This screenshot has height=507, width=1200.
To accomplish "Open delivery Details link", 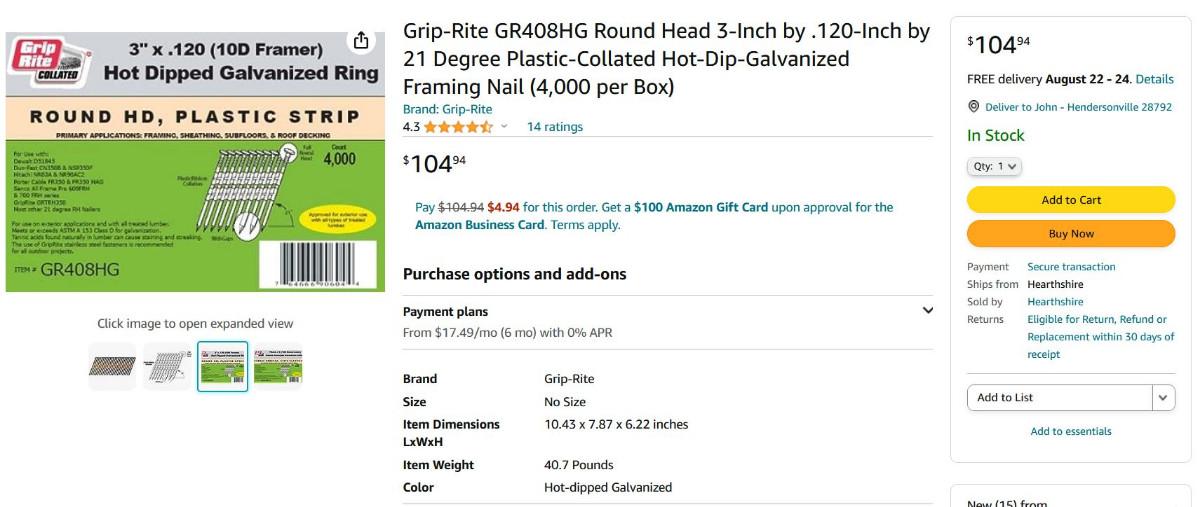I will click(1155, 79).
